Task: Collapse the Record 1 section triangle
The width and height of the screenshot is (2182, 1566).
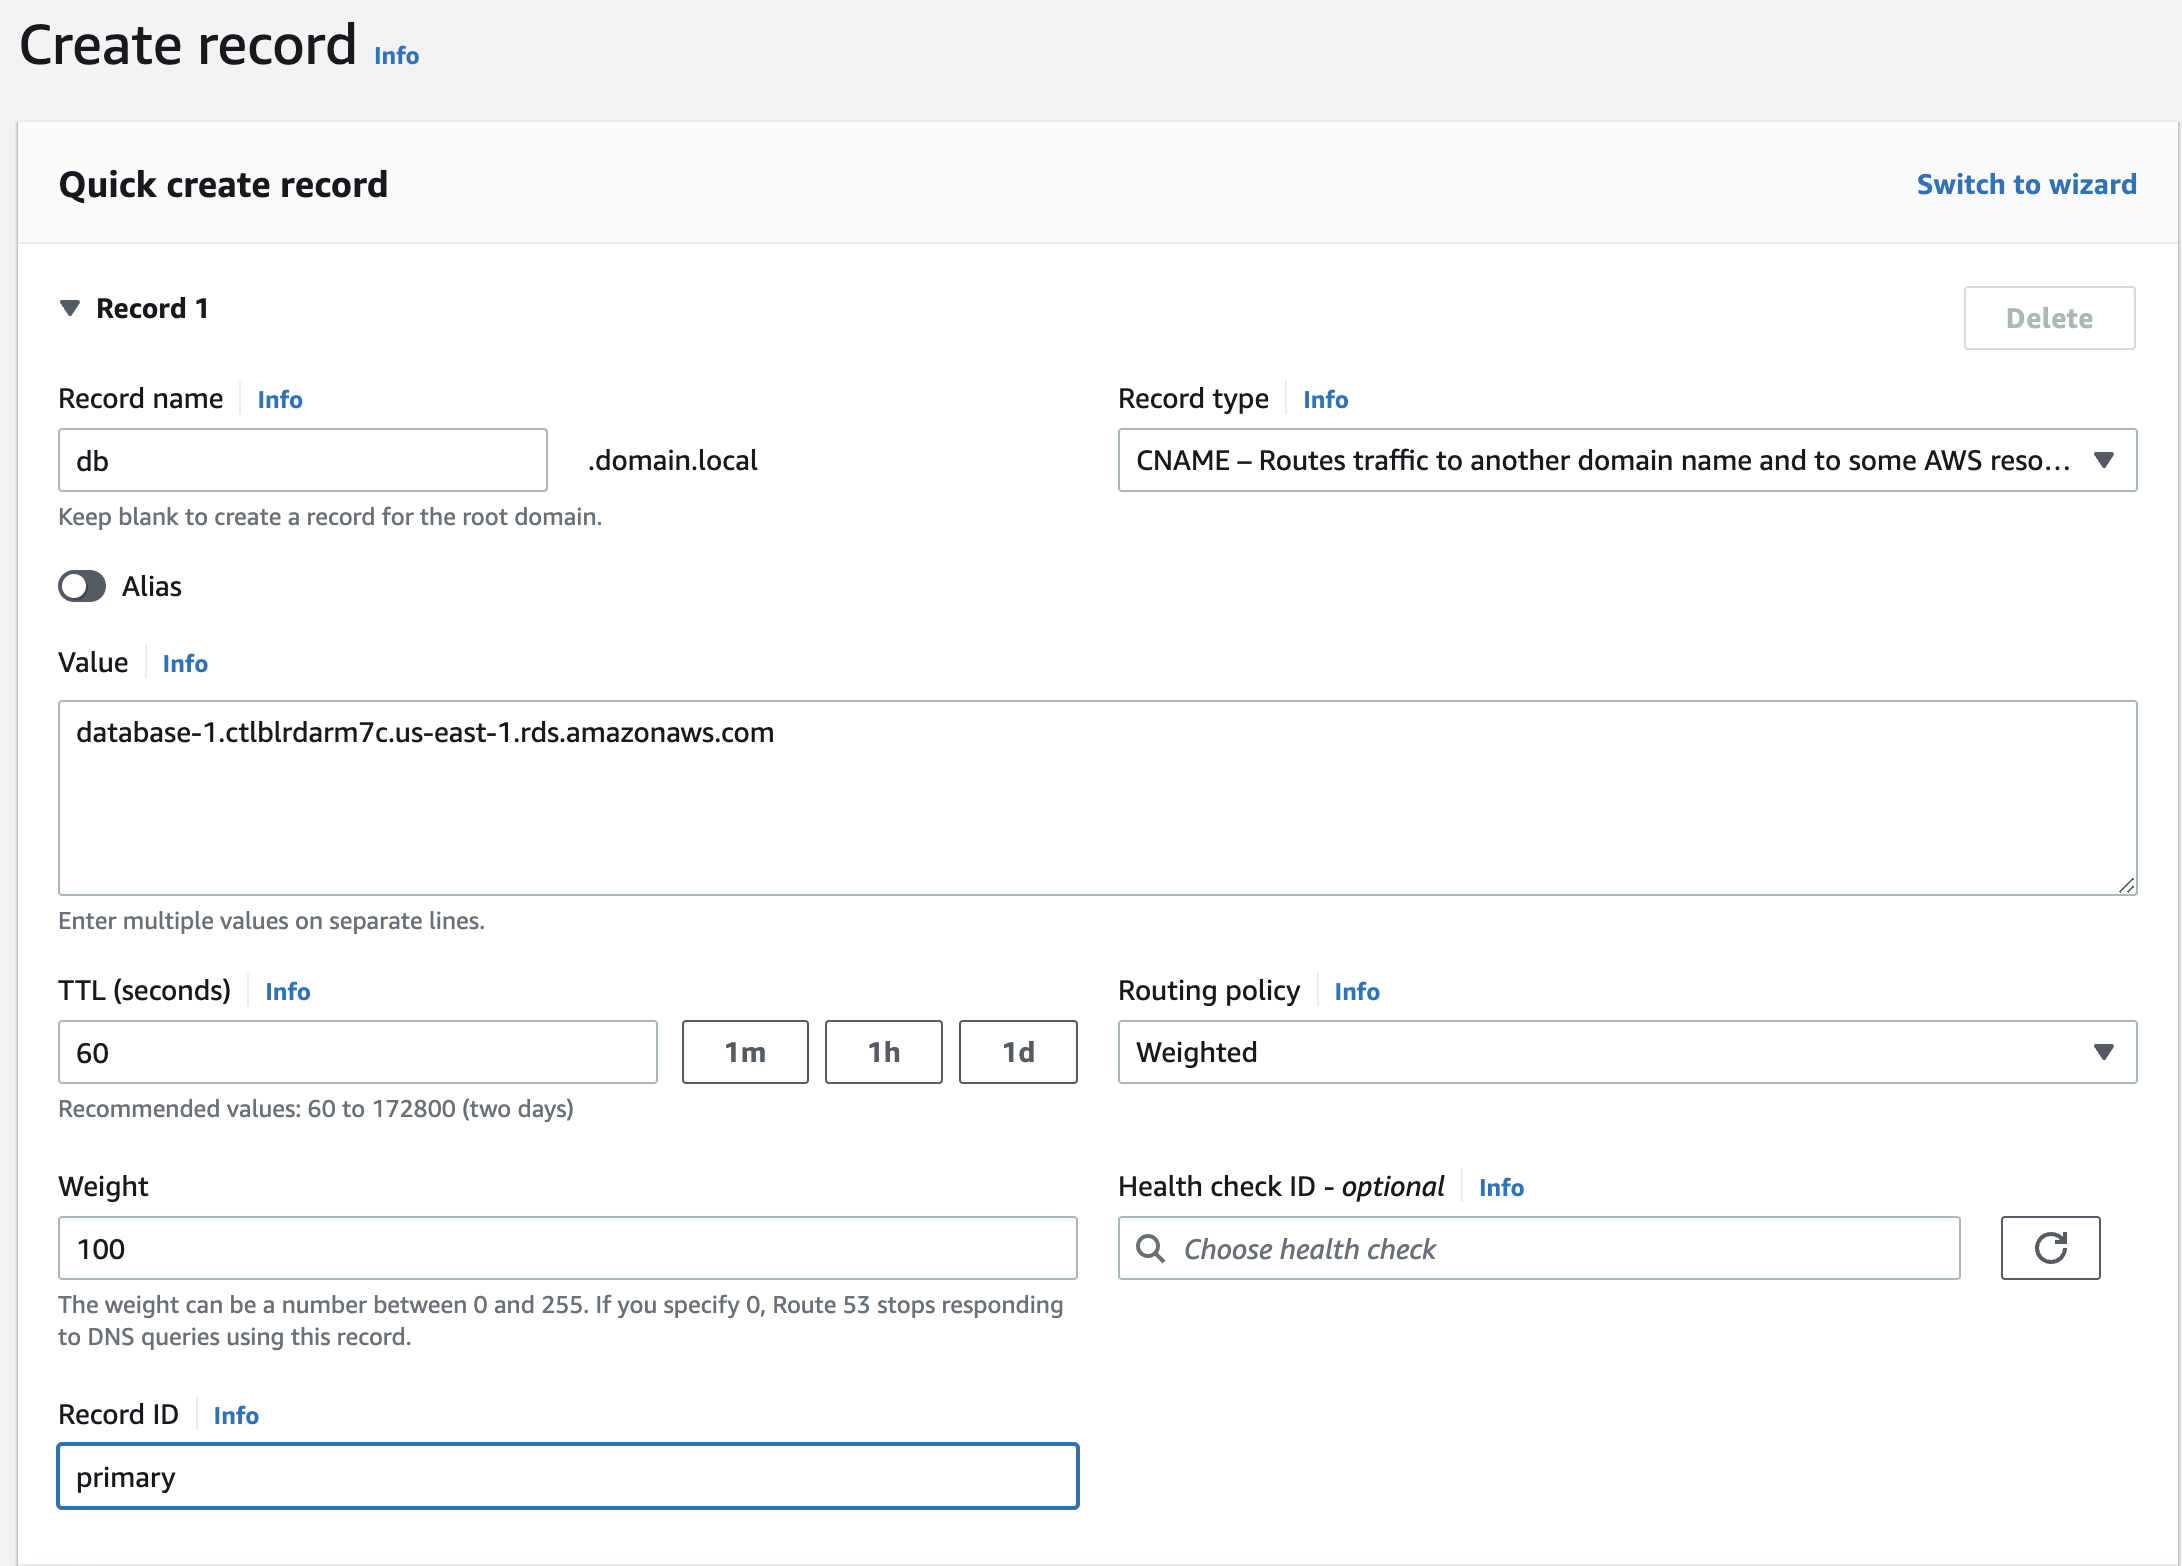Action: (70, 308)
